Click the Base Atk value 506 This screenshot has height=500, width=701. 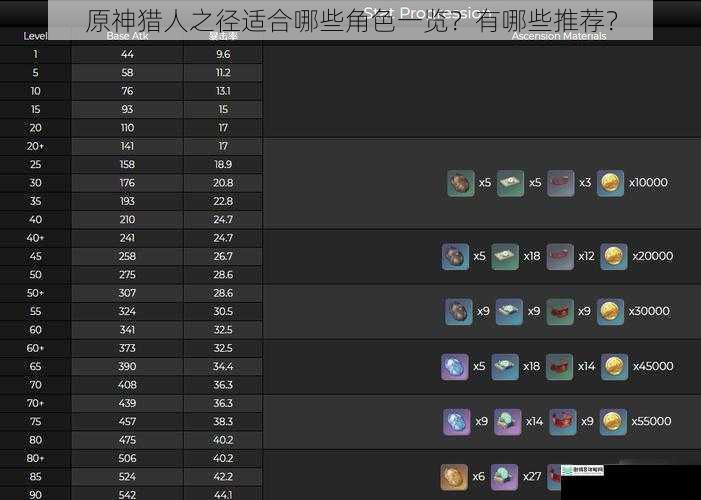(127, 458)
